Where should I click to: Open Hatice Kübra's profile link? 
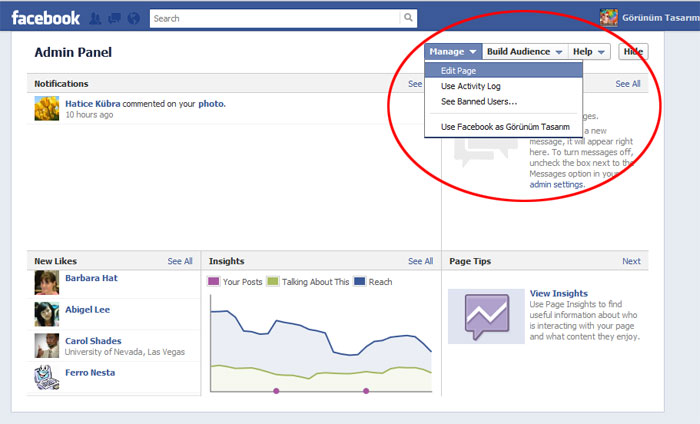(93, 104)
